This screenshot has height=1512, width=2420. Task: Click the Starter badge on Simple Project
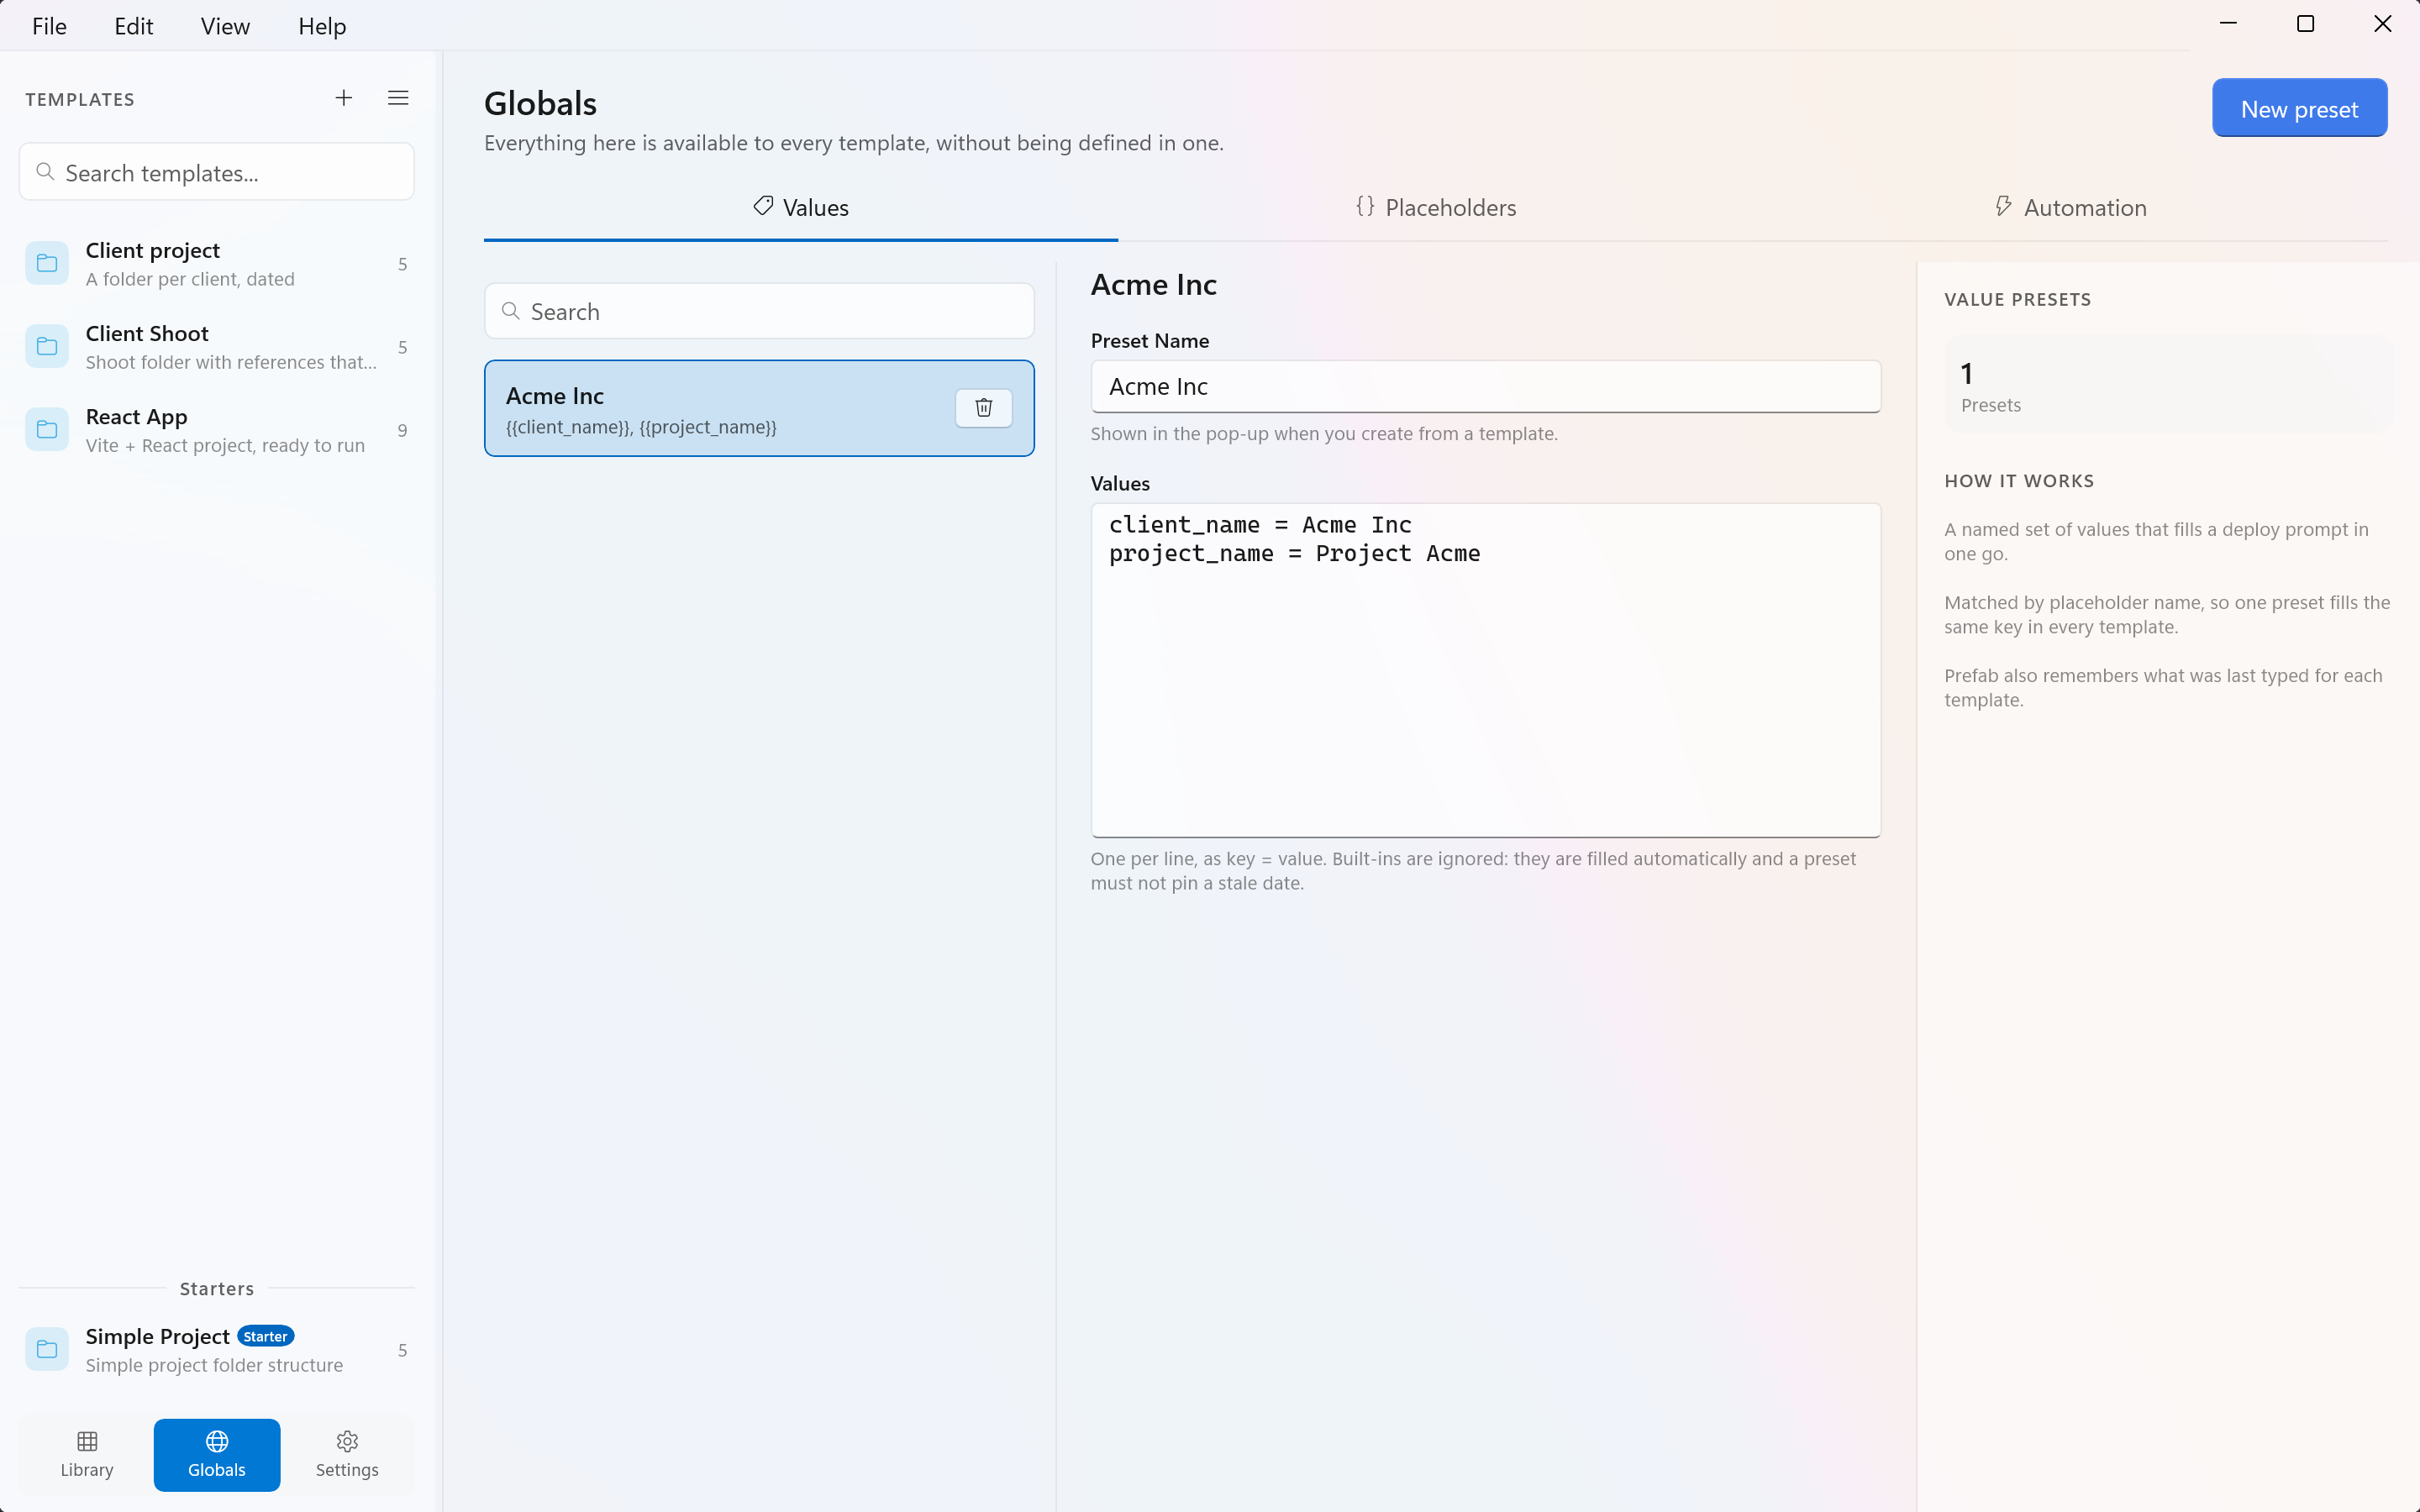click(265, 1336)
